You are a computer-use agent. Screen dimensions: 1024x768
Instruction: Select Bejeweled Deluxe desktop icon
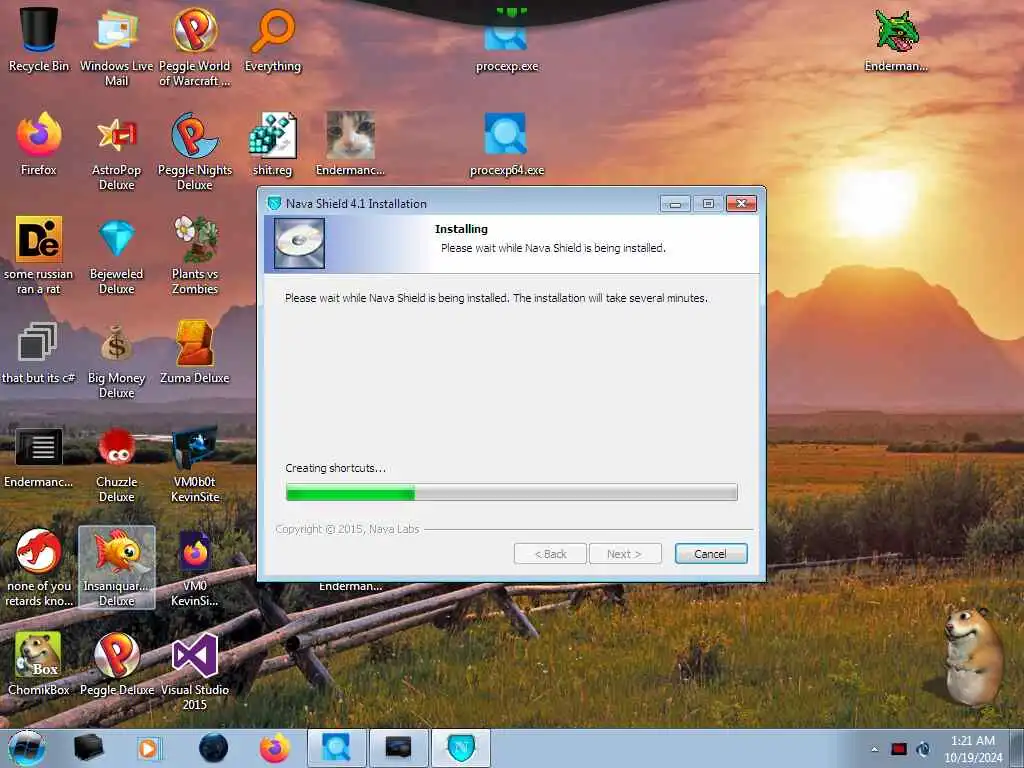pos(116,255)
